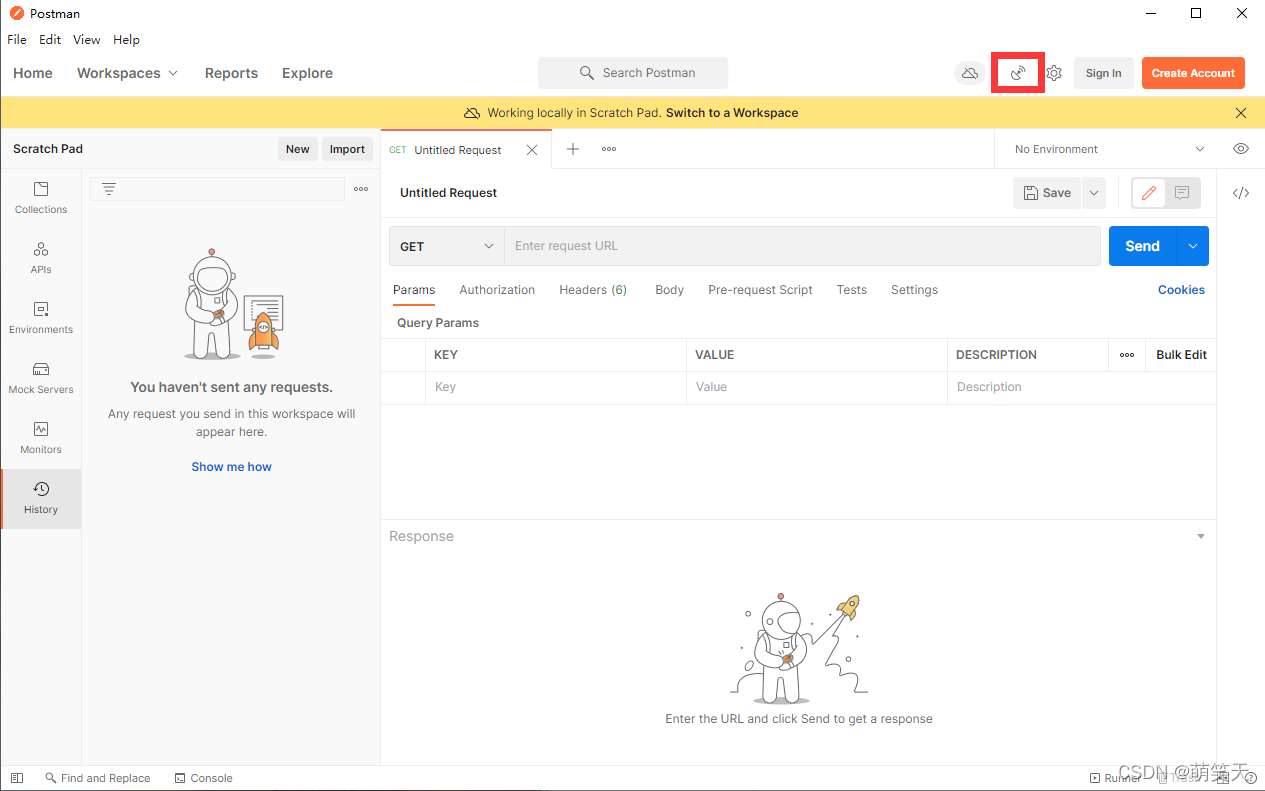
Task: Open the Edit menu
Action: (50, 40)
